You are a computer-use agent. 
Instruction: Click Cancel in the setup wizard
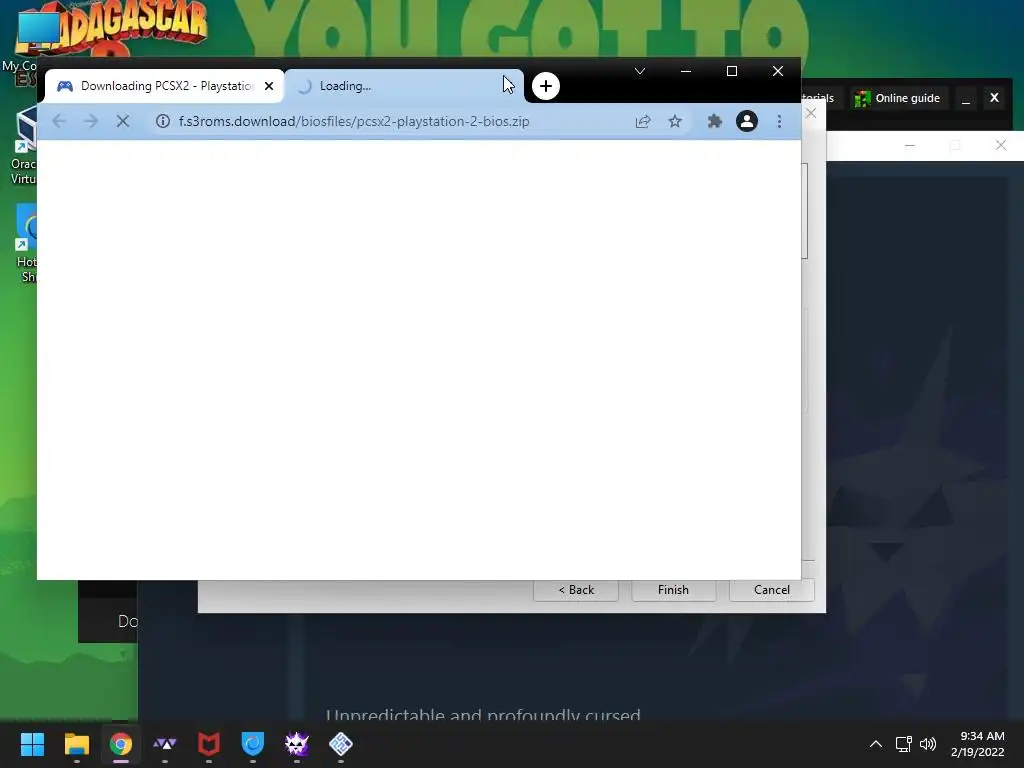771,590
